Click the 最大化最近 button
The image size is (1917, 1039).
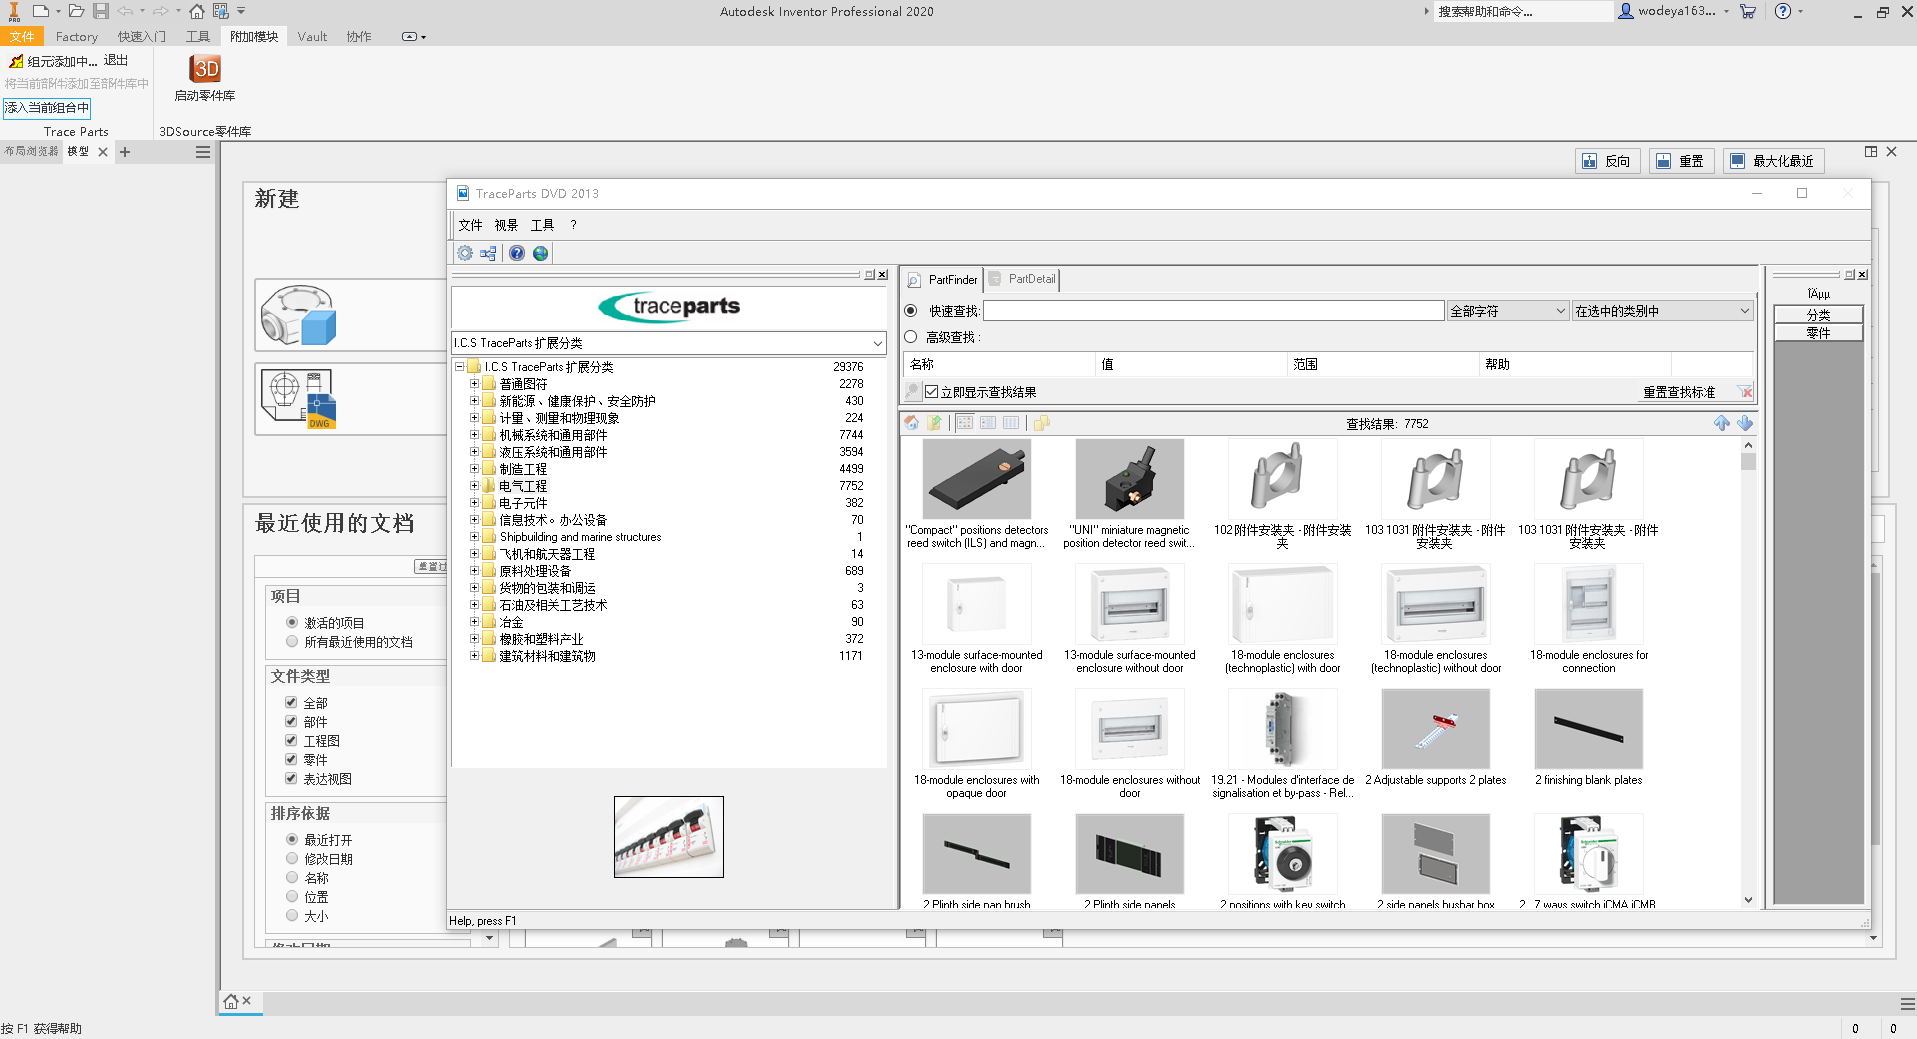pos(1772,161)
